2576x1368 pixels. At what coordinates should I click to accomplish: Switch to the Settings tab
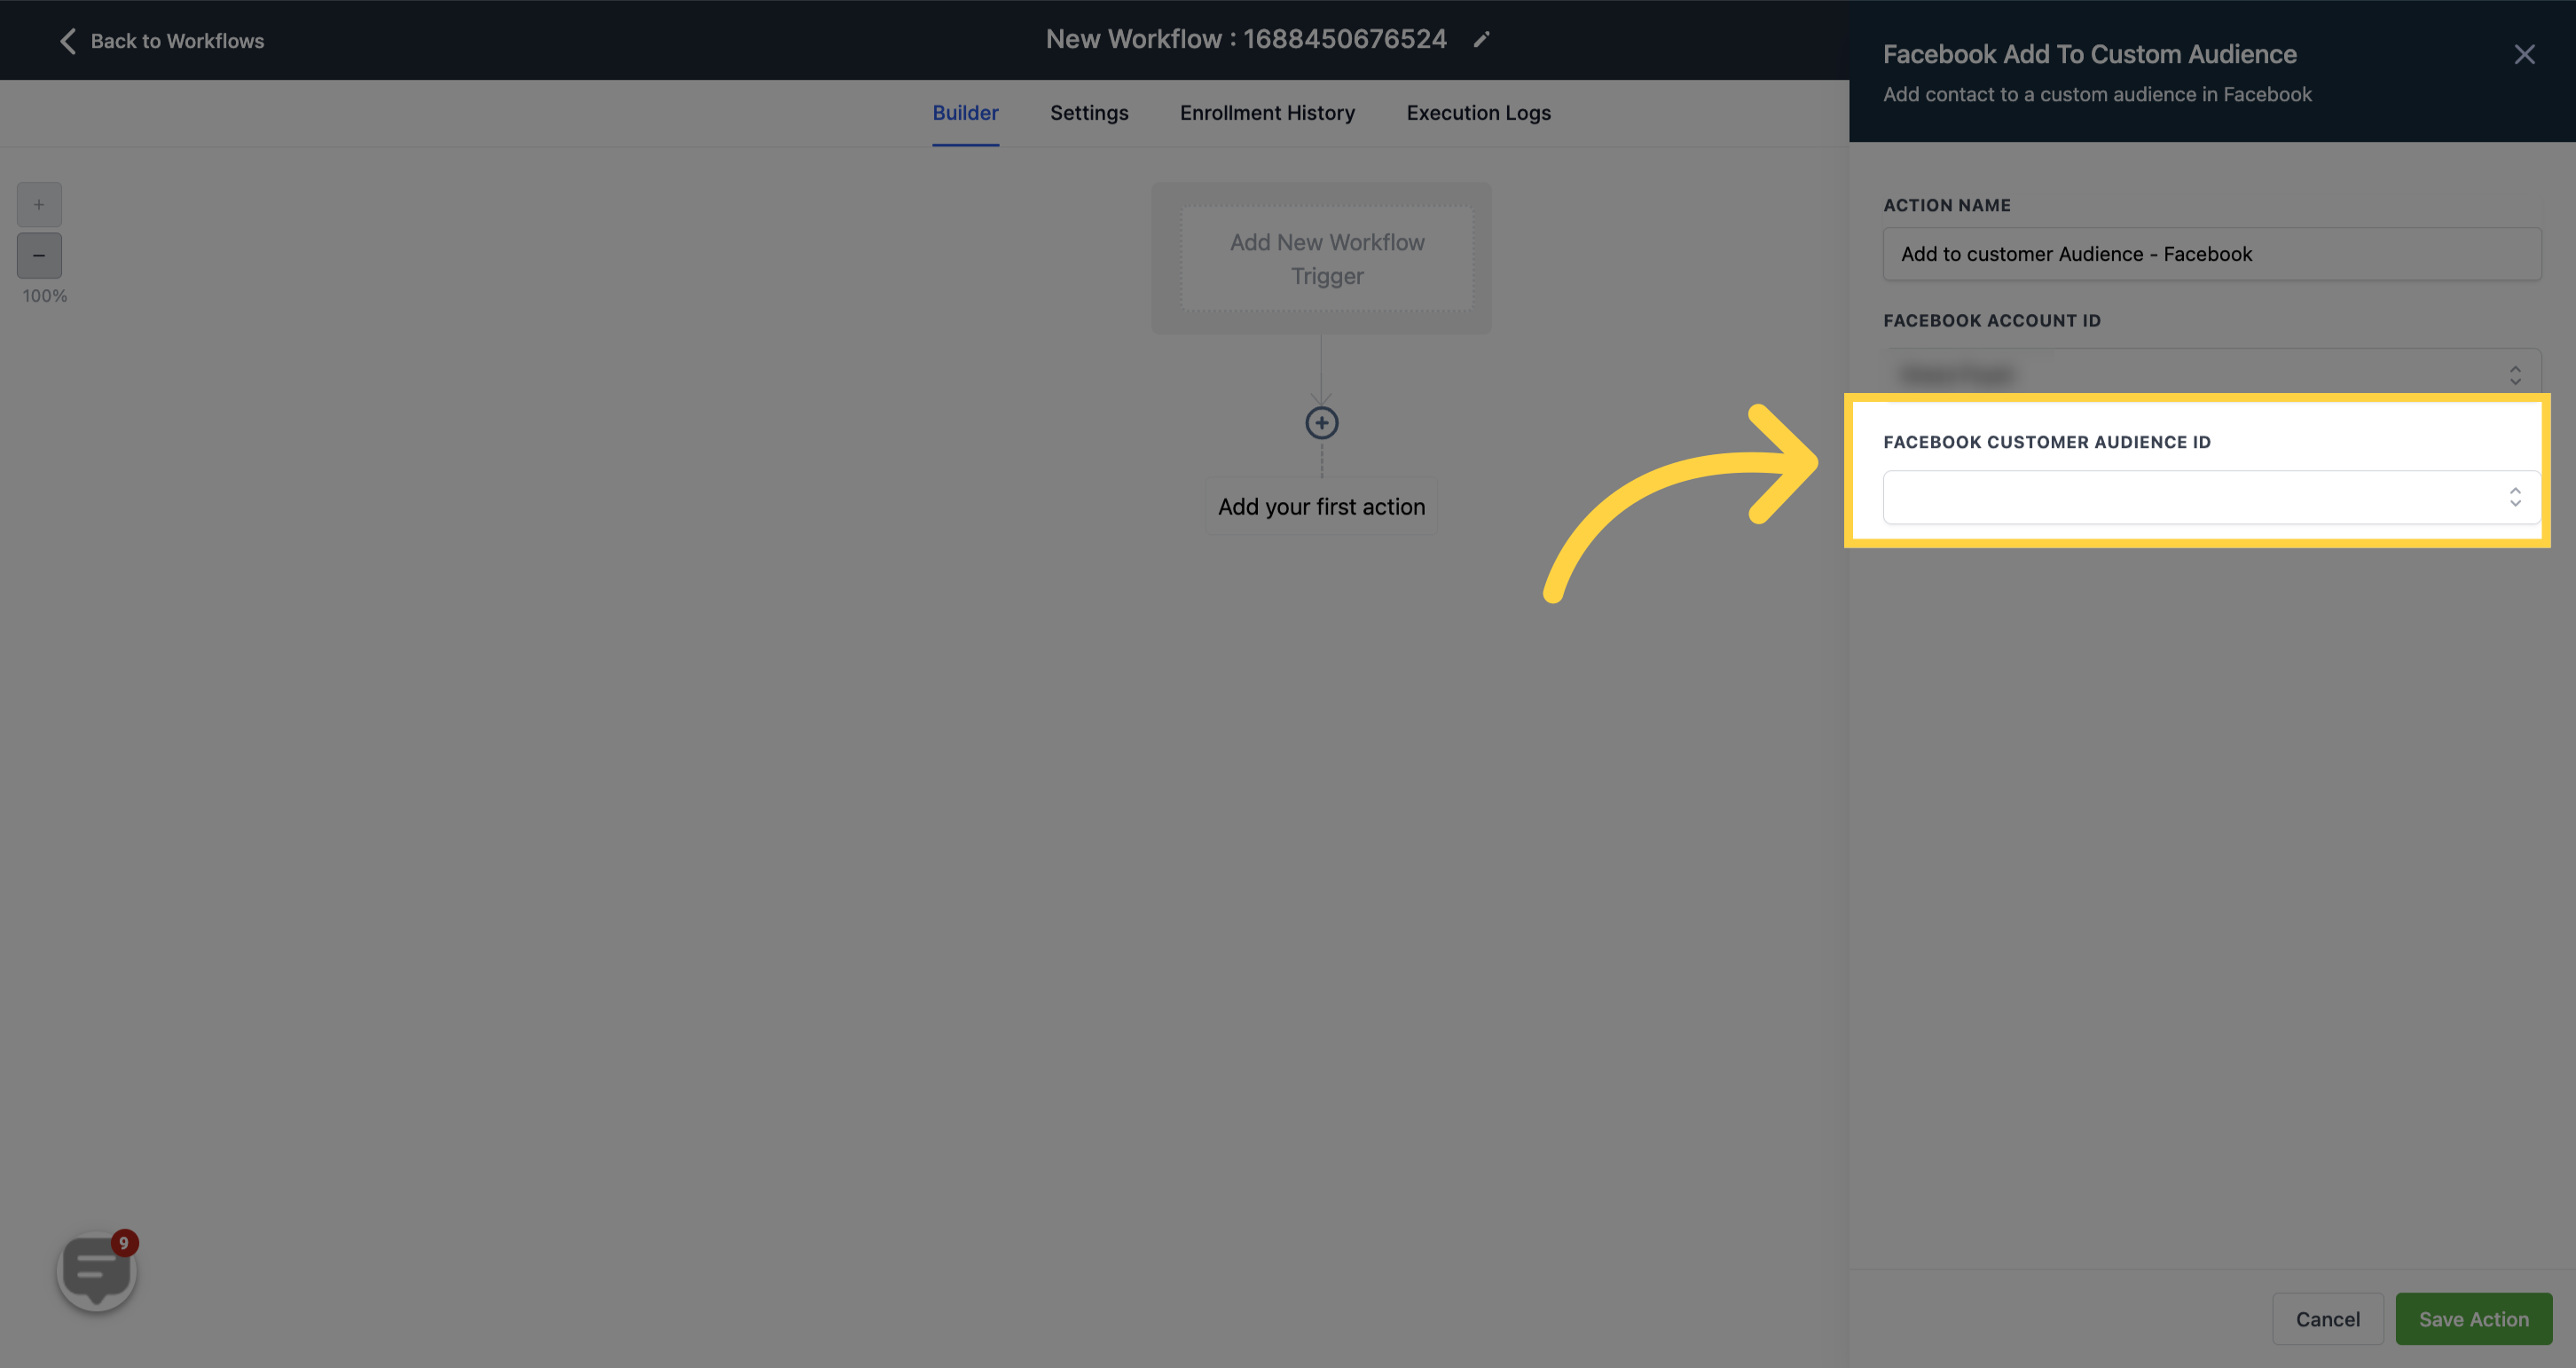pos(1088,113)
